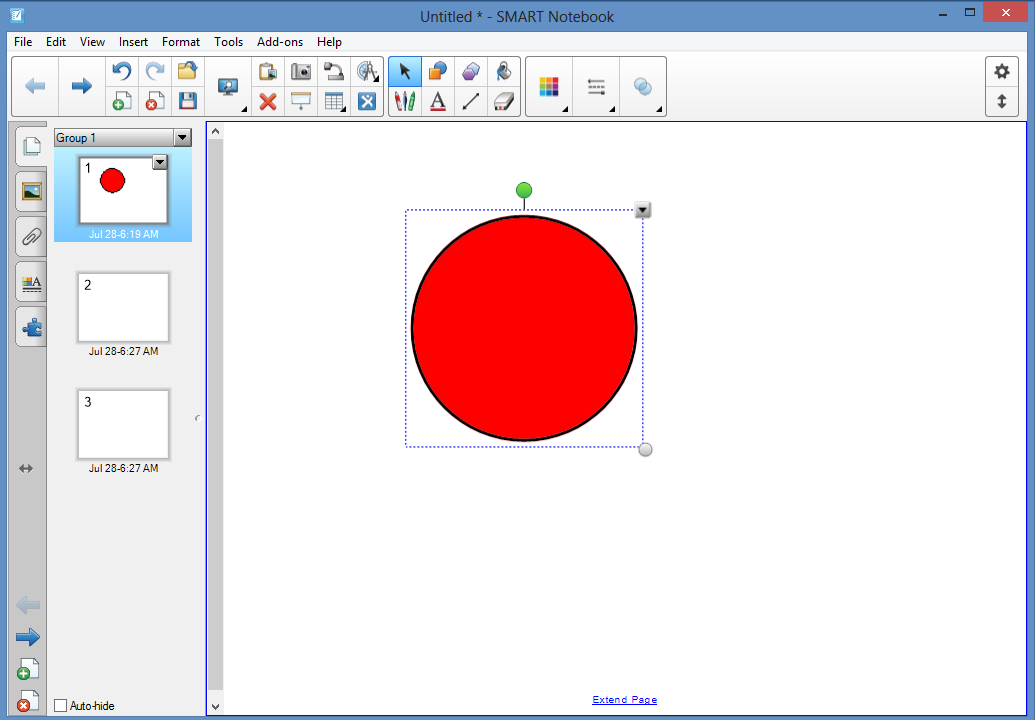This screenshot has width=1035, height=720.
Task: Open the line style dropdown
Action: coord(596,86)
